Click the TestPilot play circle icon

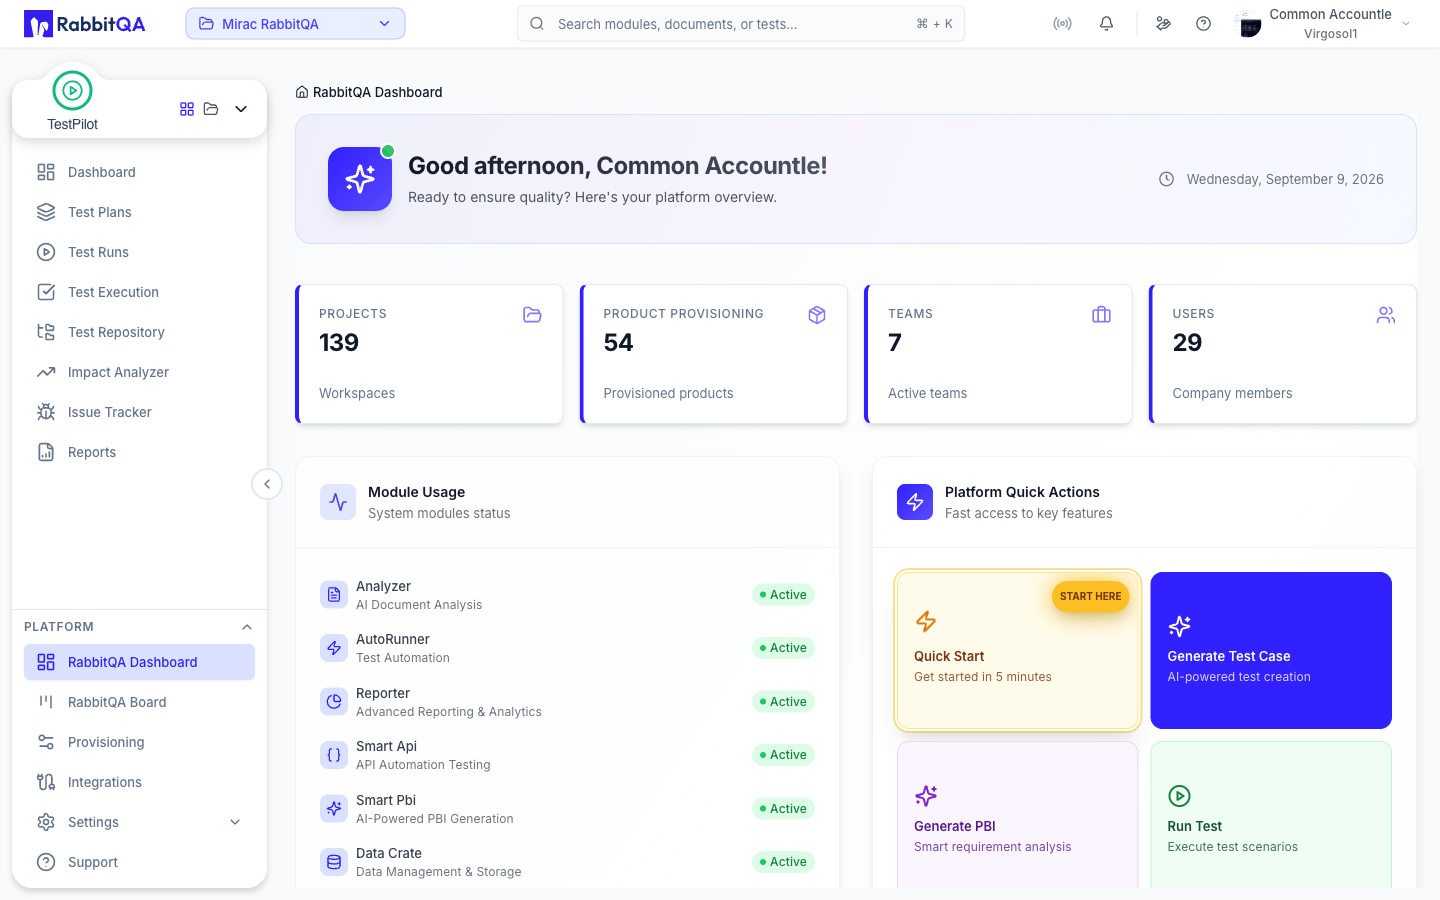tap(72, 91)
